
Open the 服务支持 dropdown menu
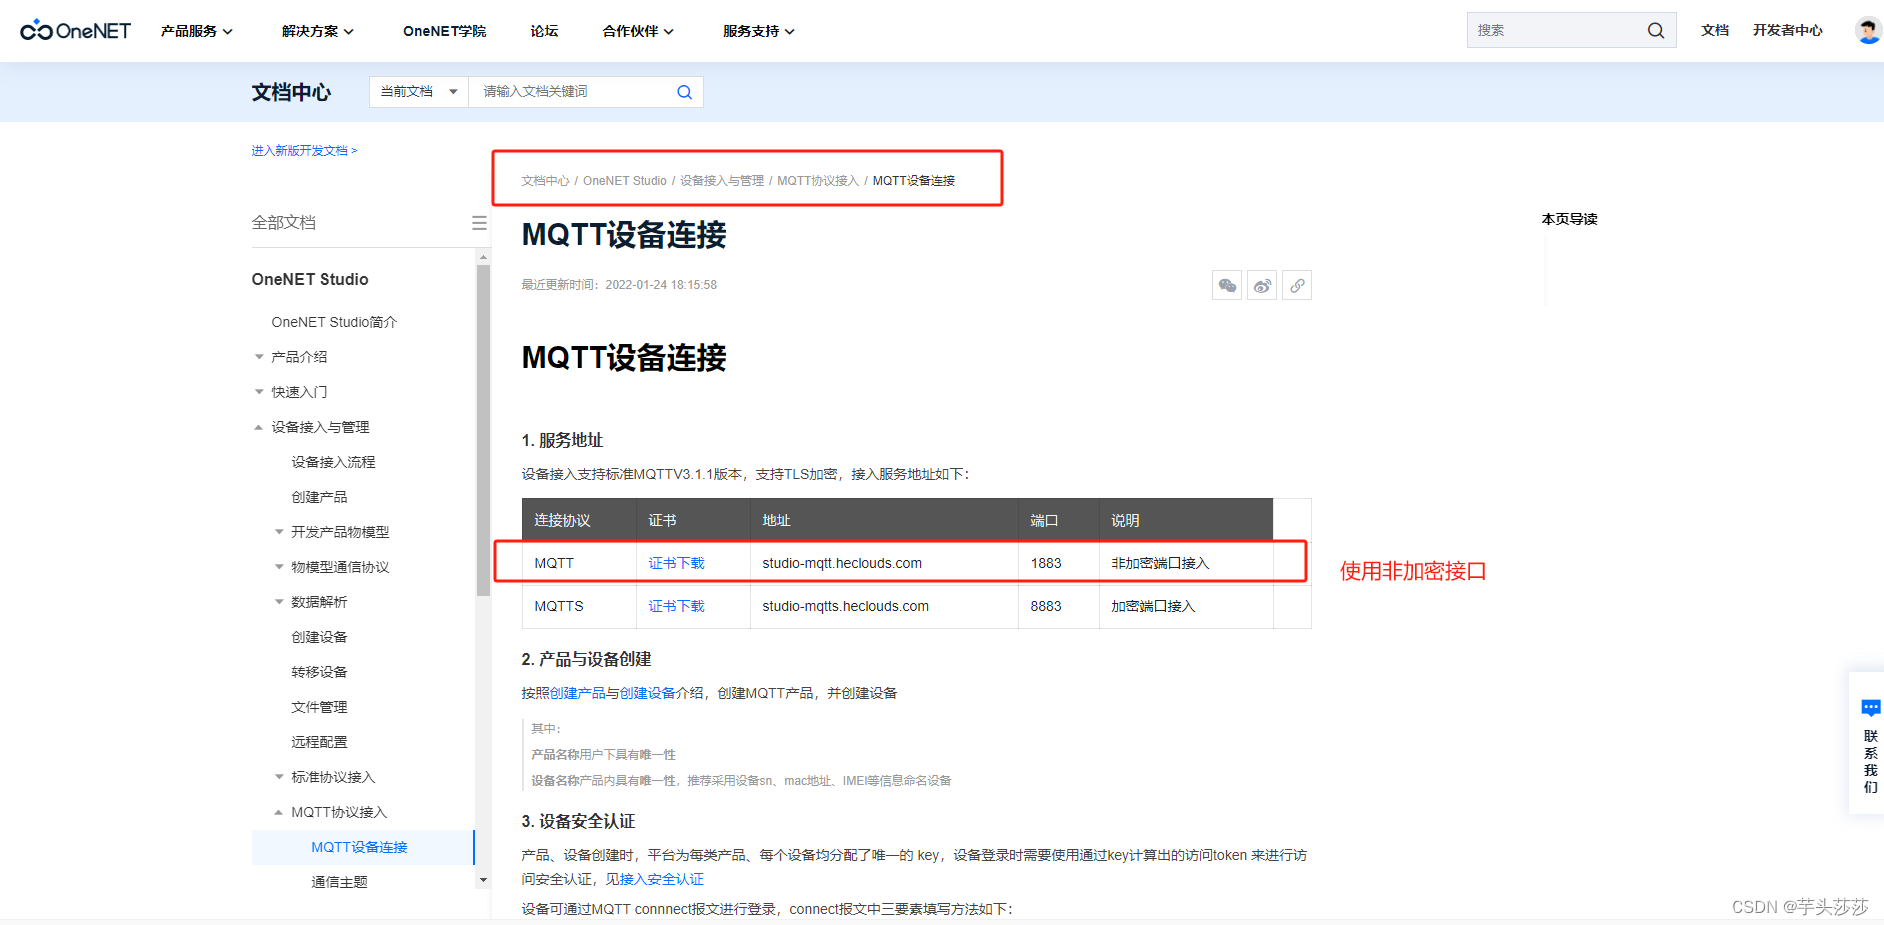(x=759, y=31)
